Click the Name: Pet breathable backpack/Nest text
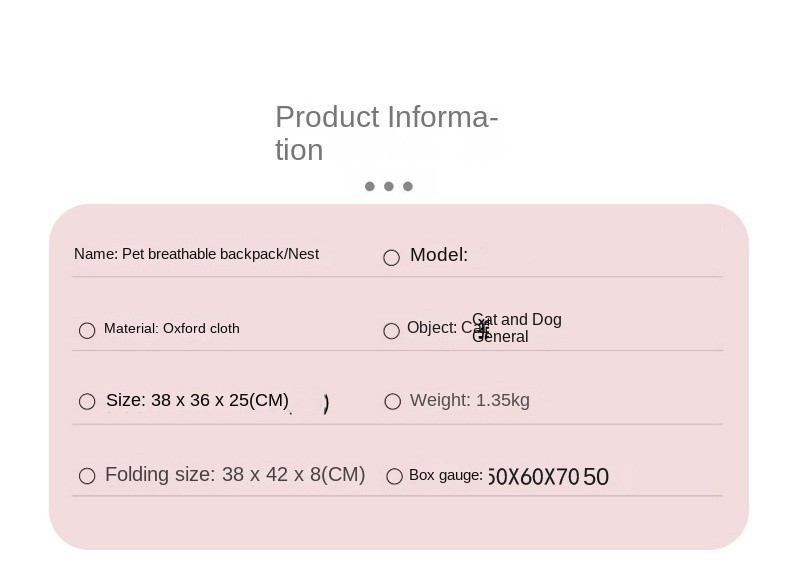This screenshot has height=583, width=790. (x=196, y=254)
